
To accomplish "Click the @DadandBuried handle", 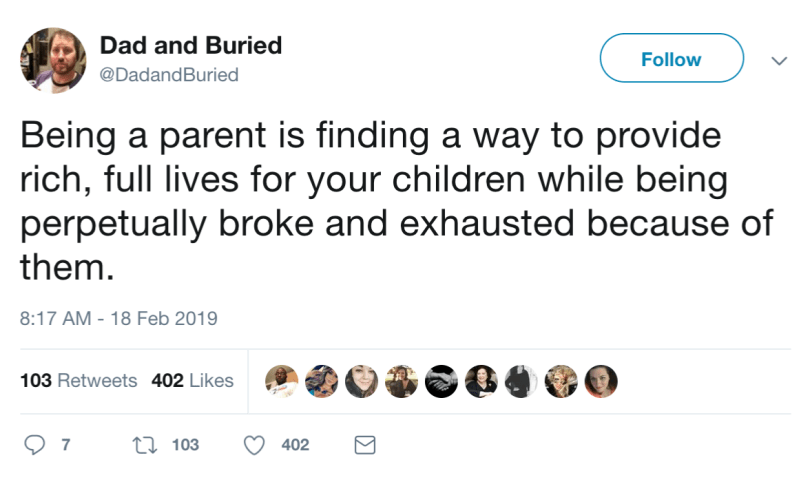I will (x=169, y=75).
